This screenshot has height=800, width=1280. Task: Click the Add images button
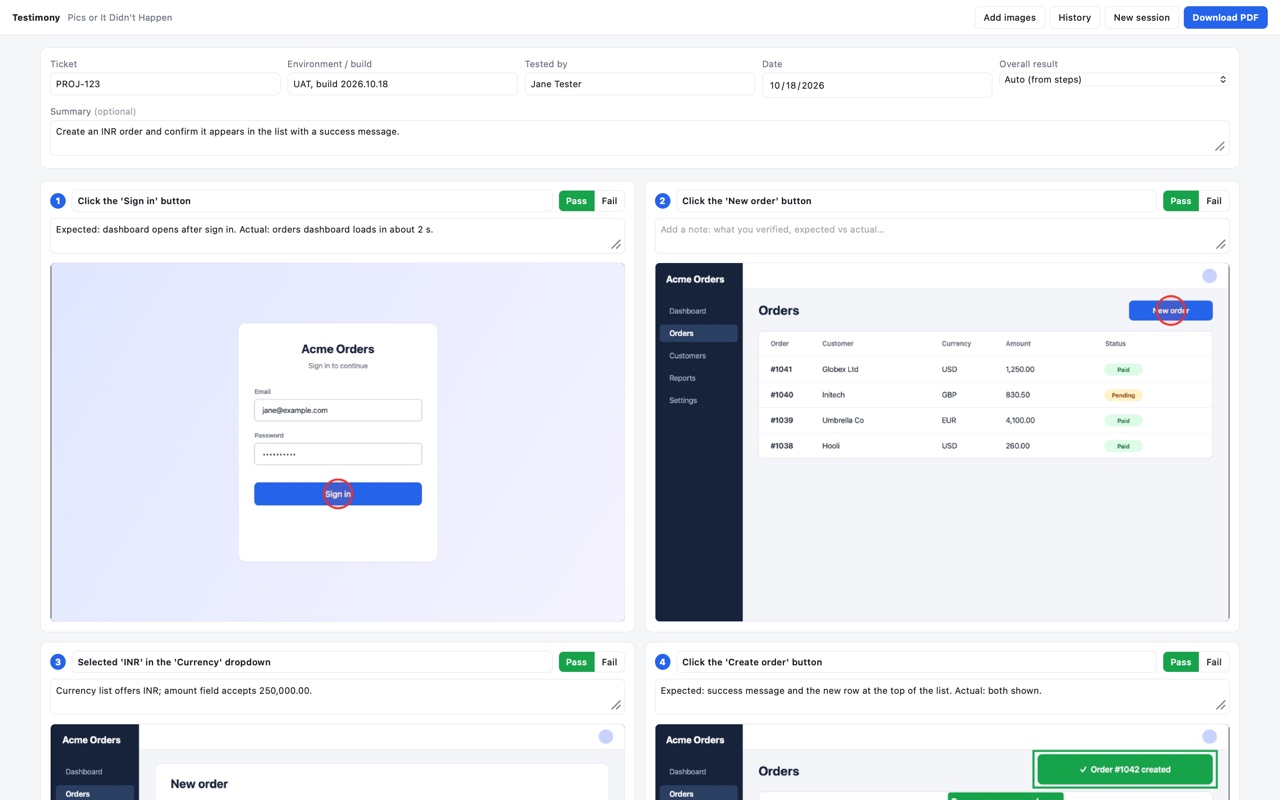1010,17
